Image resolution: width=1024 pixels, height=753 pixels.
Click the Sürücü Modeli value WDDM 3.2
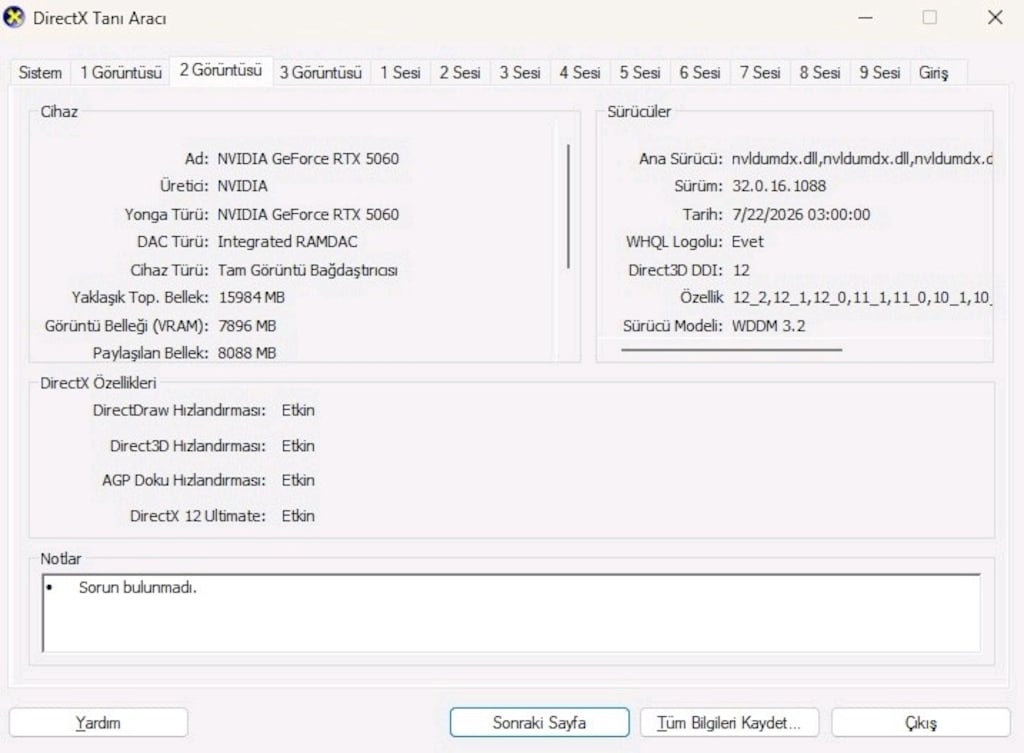click(768, 326)
